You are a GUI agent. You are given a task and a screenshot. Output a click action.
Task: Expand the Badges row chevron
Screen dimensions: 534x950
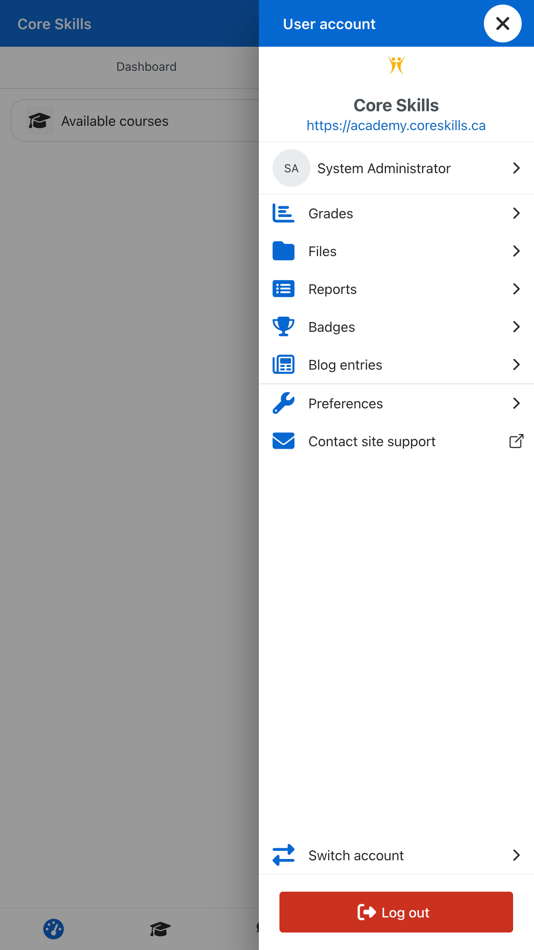(x=516, y=327)
